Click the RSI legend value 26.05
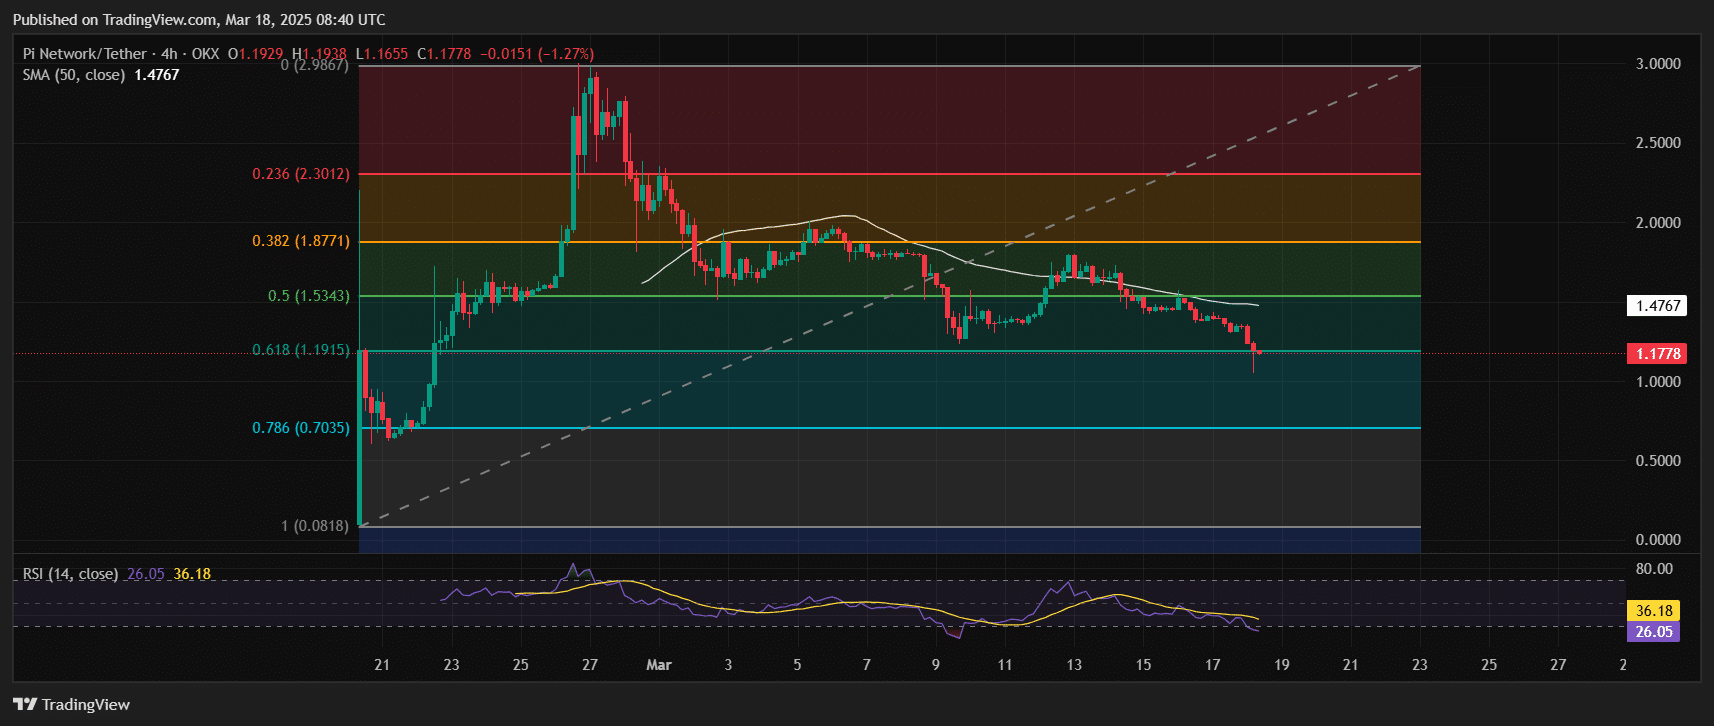1714x726 pixels. coord(146,574)
